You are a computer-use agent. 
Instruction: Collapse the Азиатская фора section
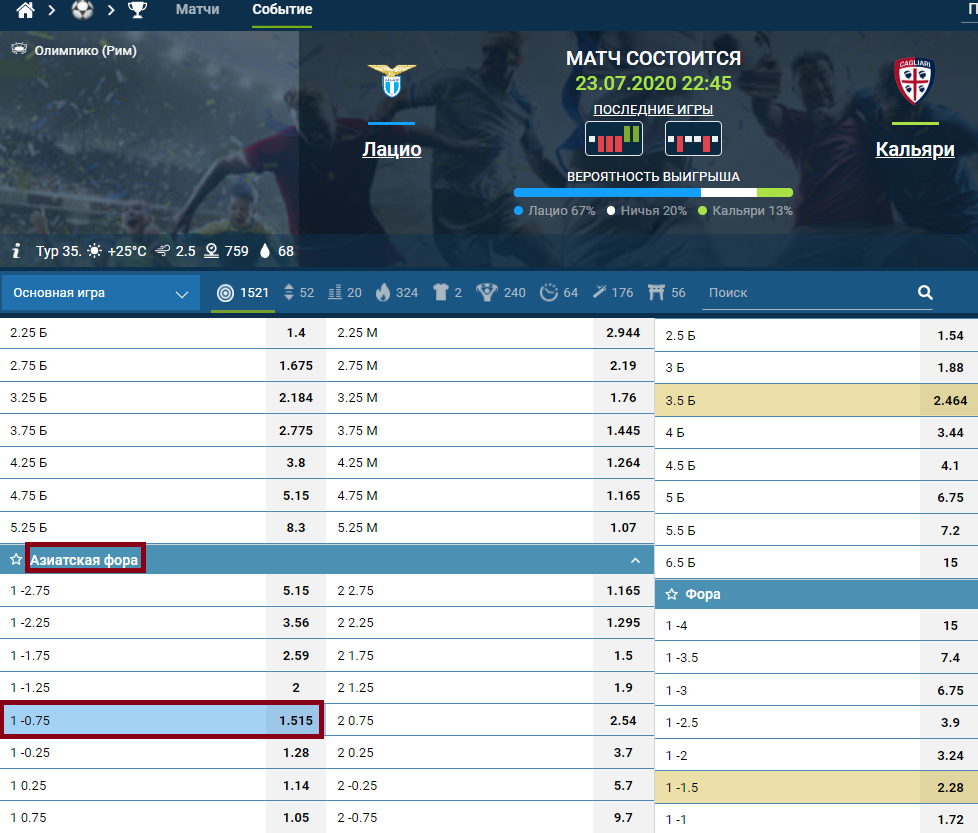tap(634, 560)
